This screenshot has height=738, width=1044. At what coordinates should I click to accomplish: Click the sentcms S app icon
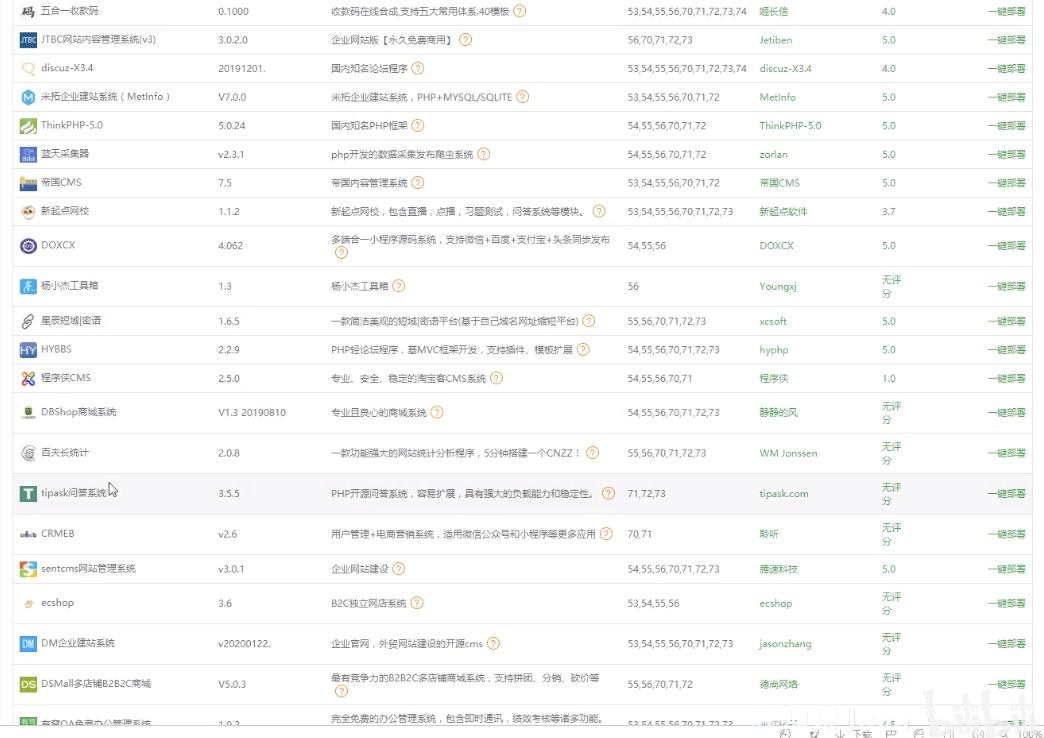28,569
